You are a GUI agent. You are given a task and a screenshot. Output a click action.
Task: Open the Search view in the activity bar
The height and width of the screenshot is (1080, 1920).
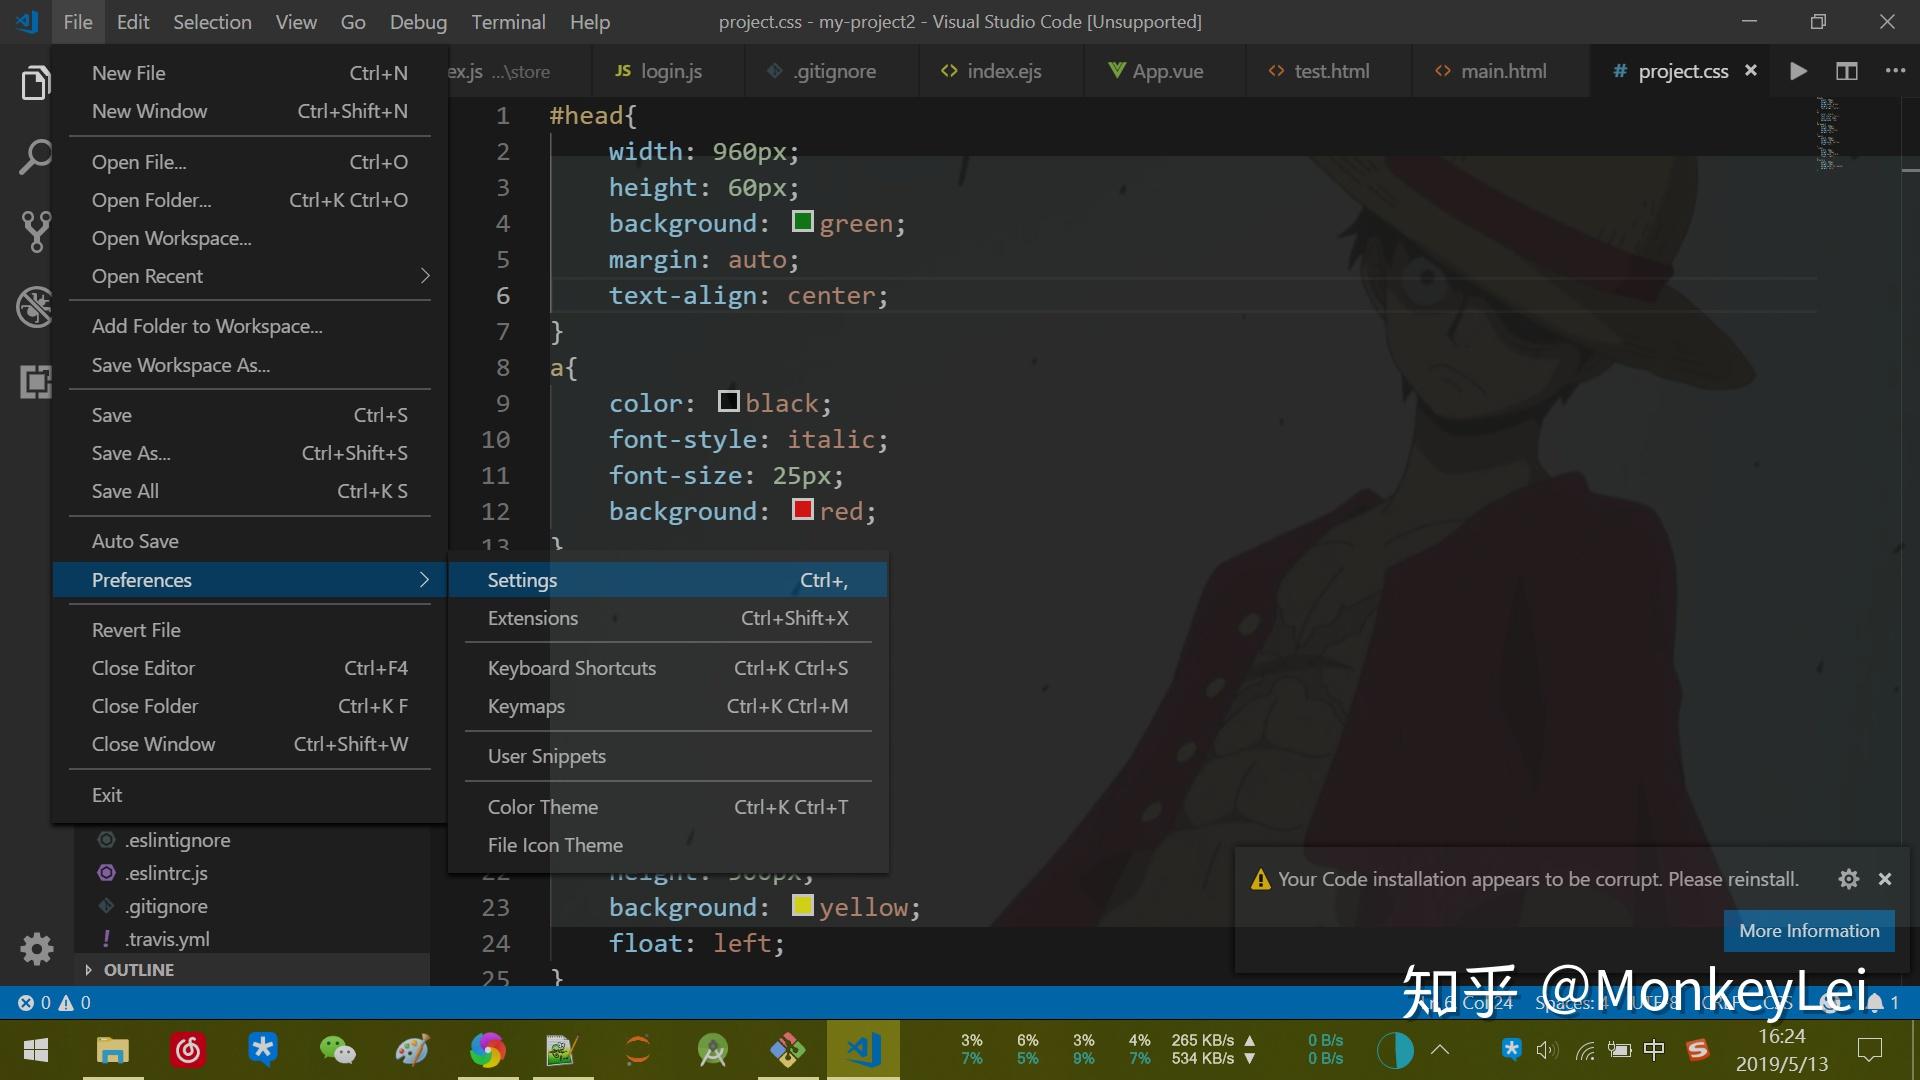coord(36,156)
